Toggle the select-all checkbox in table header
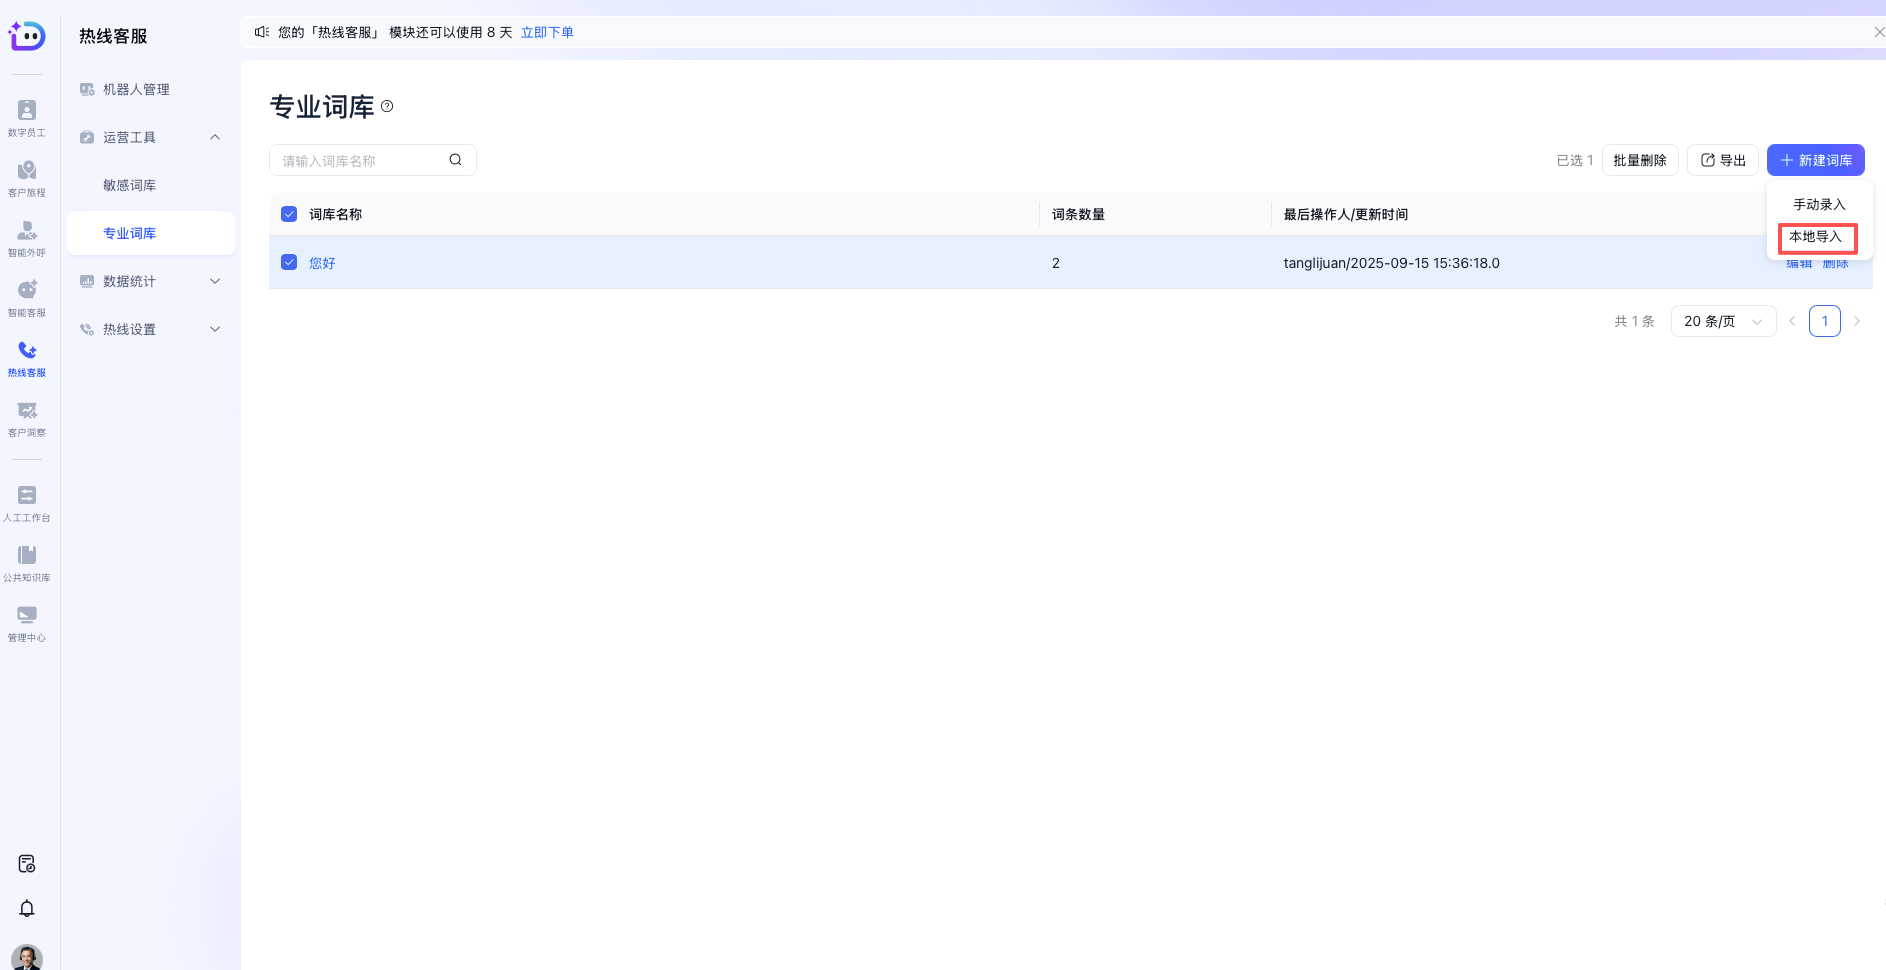The width and height of the screenshot is (1886, 970). (289, 214)
